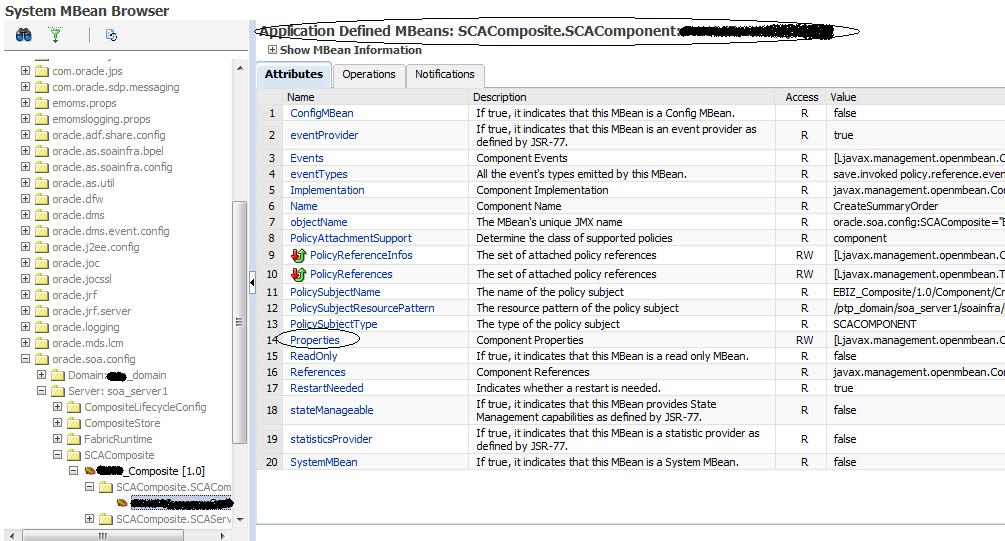Click the FabricRuntime folder icon

[x=74, y=439]
